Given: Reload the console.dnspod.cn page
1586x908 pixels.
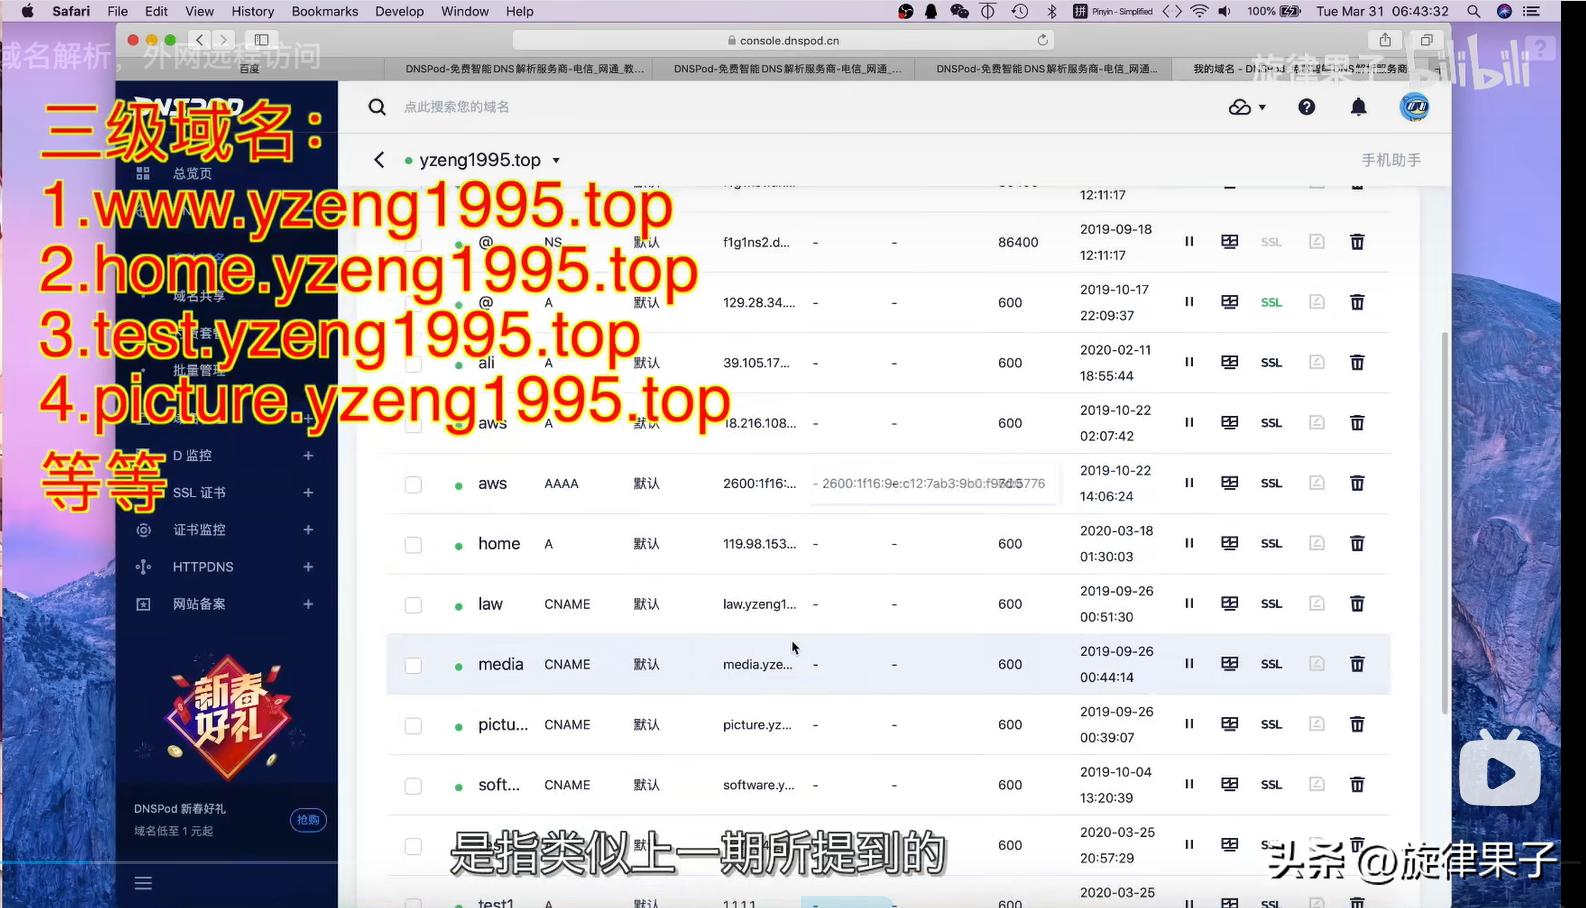Looking at the screenshot, I should pos(1043,40).
